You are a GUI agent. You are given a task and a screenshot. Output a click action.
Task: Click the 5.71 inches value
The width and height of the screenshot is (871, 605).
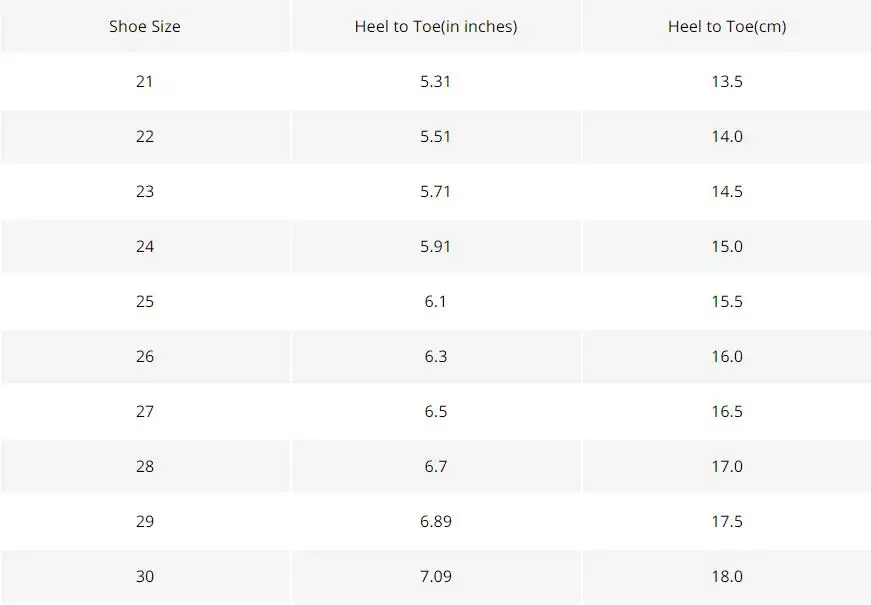pos(436,192)
